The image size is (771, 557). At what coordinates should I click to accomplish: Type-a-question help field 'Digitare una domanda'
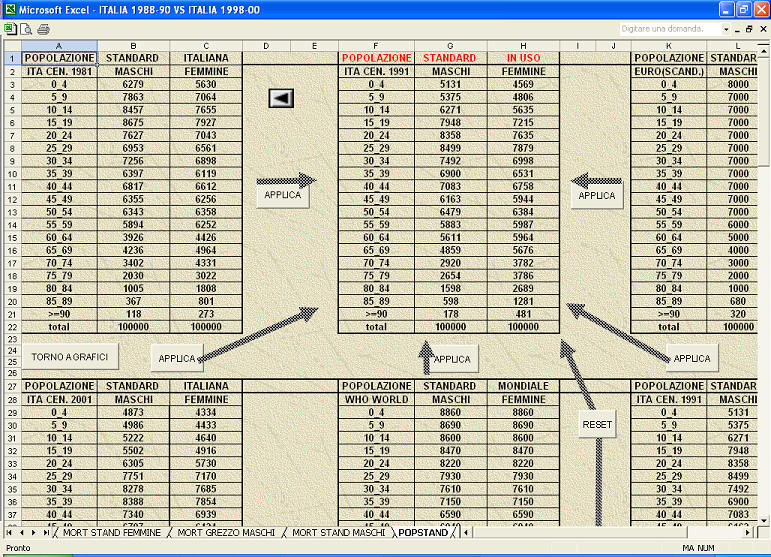click(x=670, y=29)
